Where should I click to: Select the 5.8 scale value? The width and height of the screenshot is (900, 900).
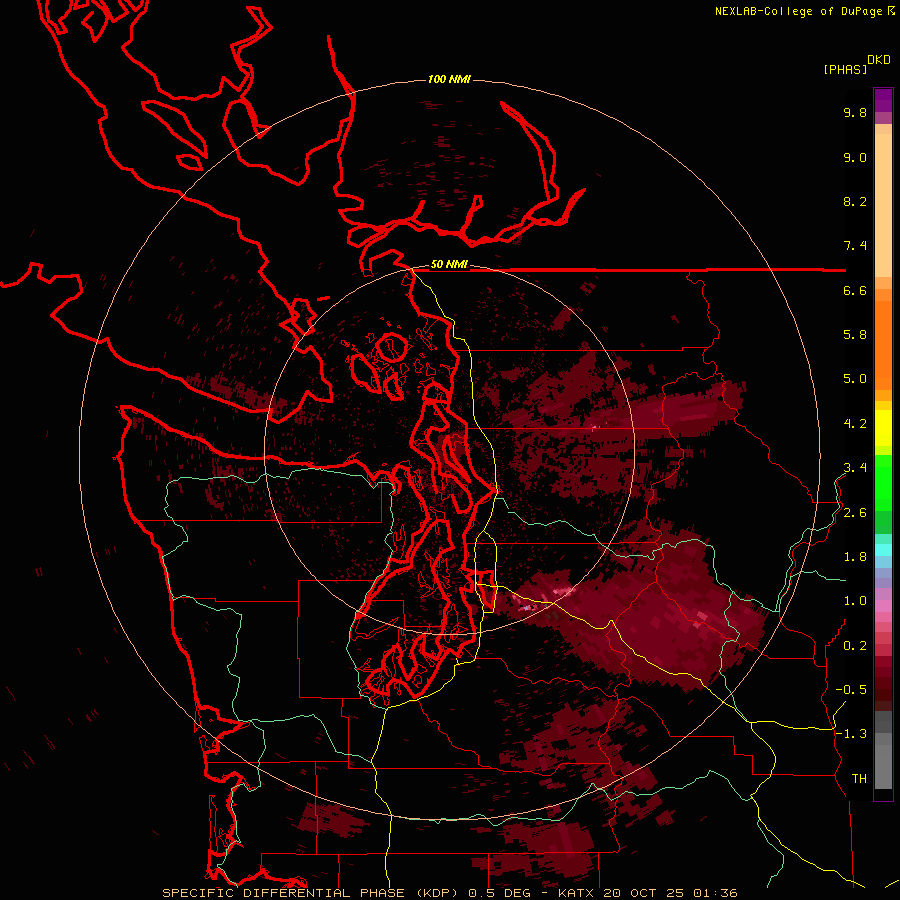tap(855, 335)
